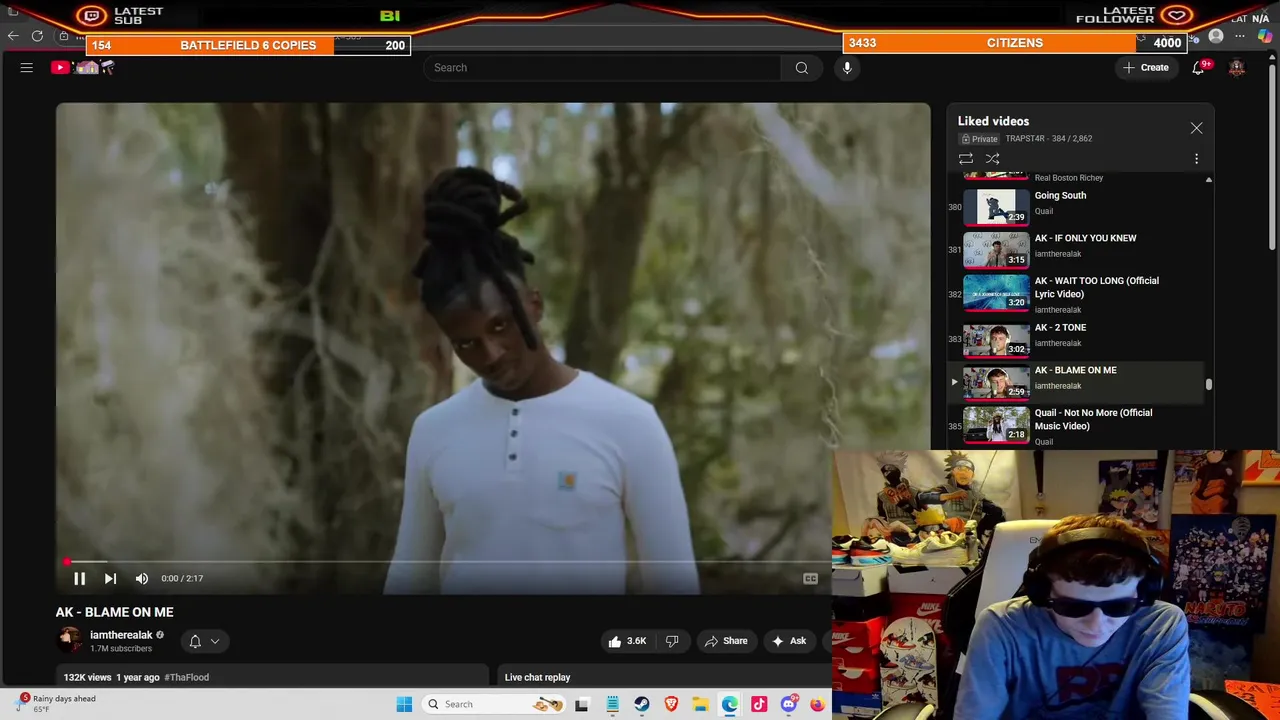
Task: Open the Liked videos playlist three-dot menu
Action: 1196,158
